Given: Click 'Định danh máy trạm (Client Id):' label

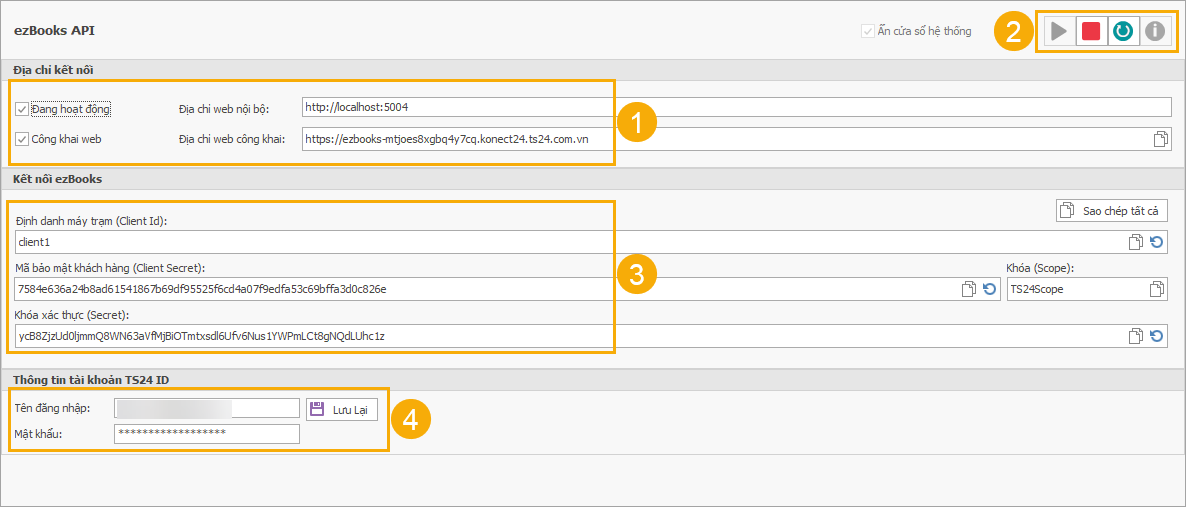Looking at the screenshot, I should point(92,220).
